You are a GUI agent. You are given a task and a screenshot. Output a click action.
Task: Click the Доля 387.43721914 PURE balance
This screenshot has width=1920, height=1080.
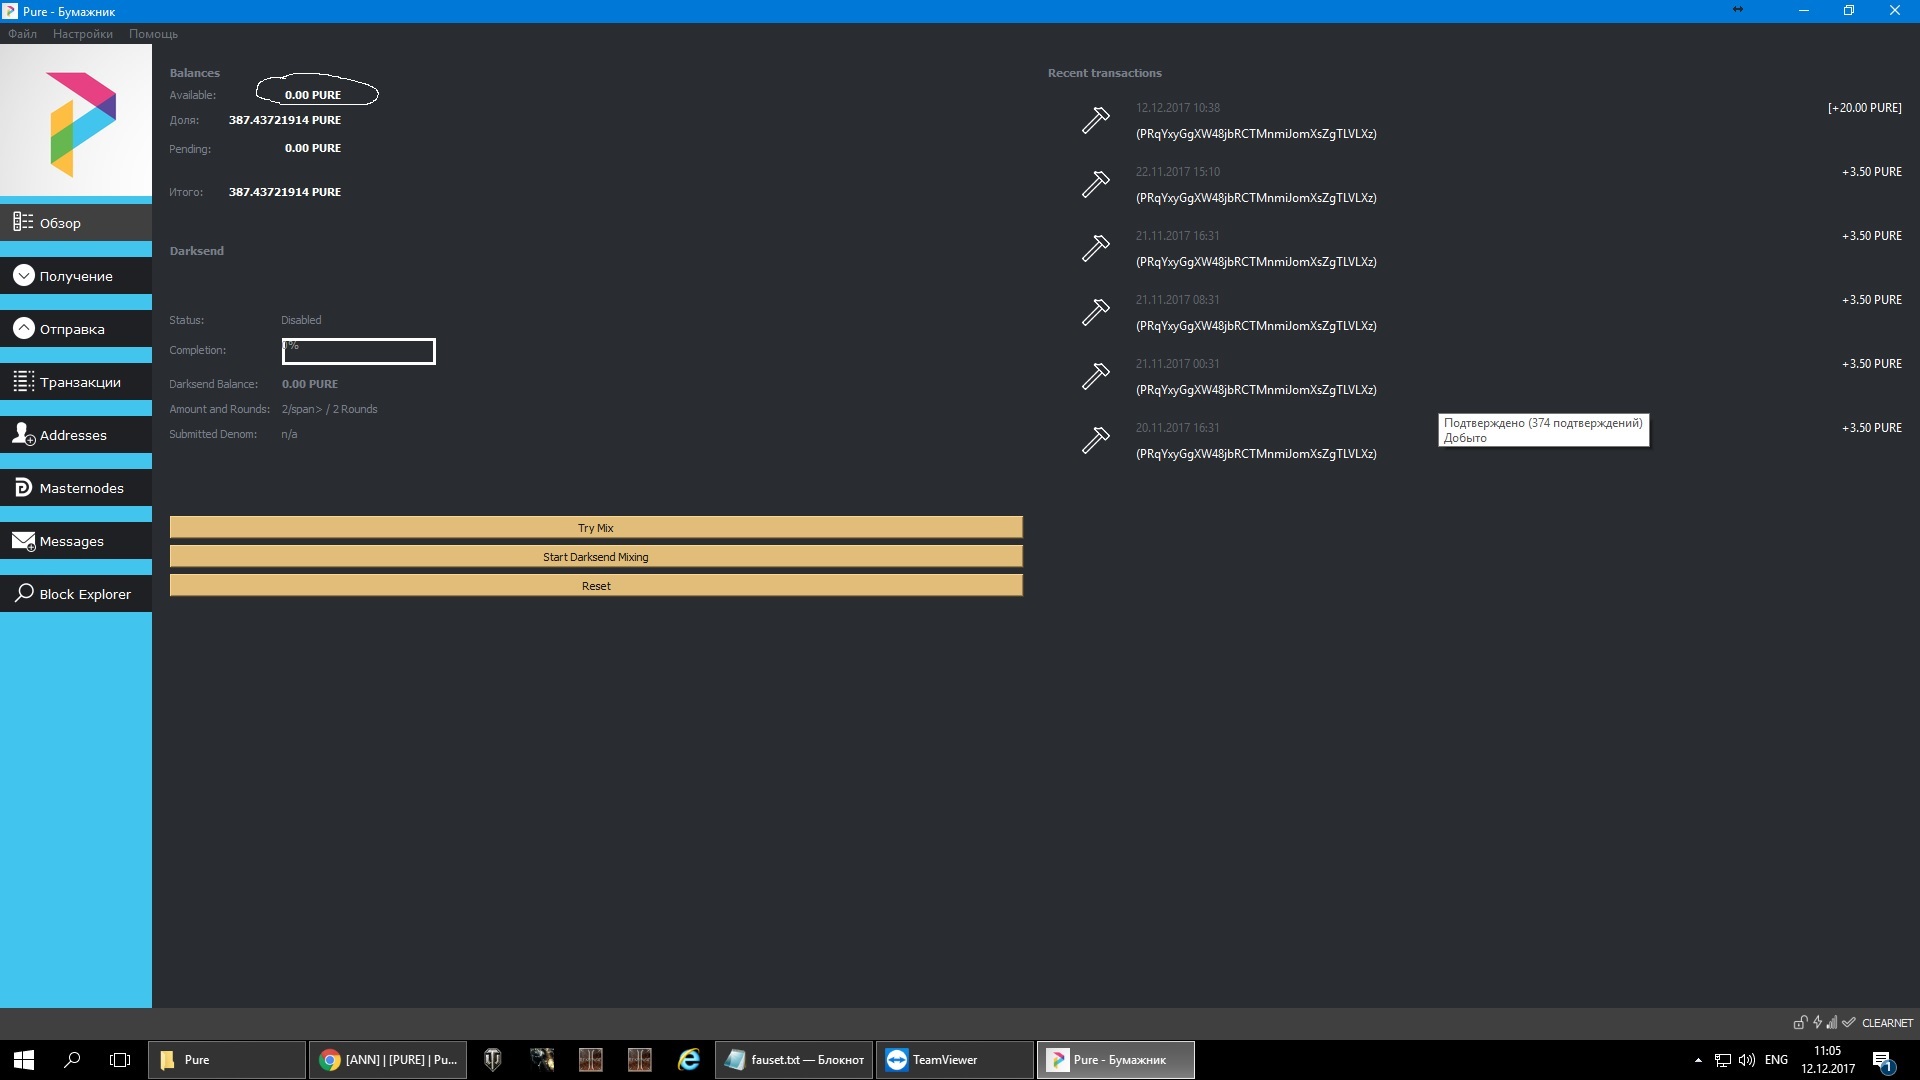pos(285,120)
